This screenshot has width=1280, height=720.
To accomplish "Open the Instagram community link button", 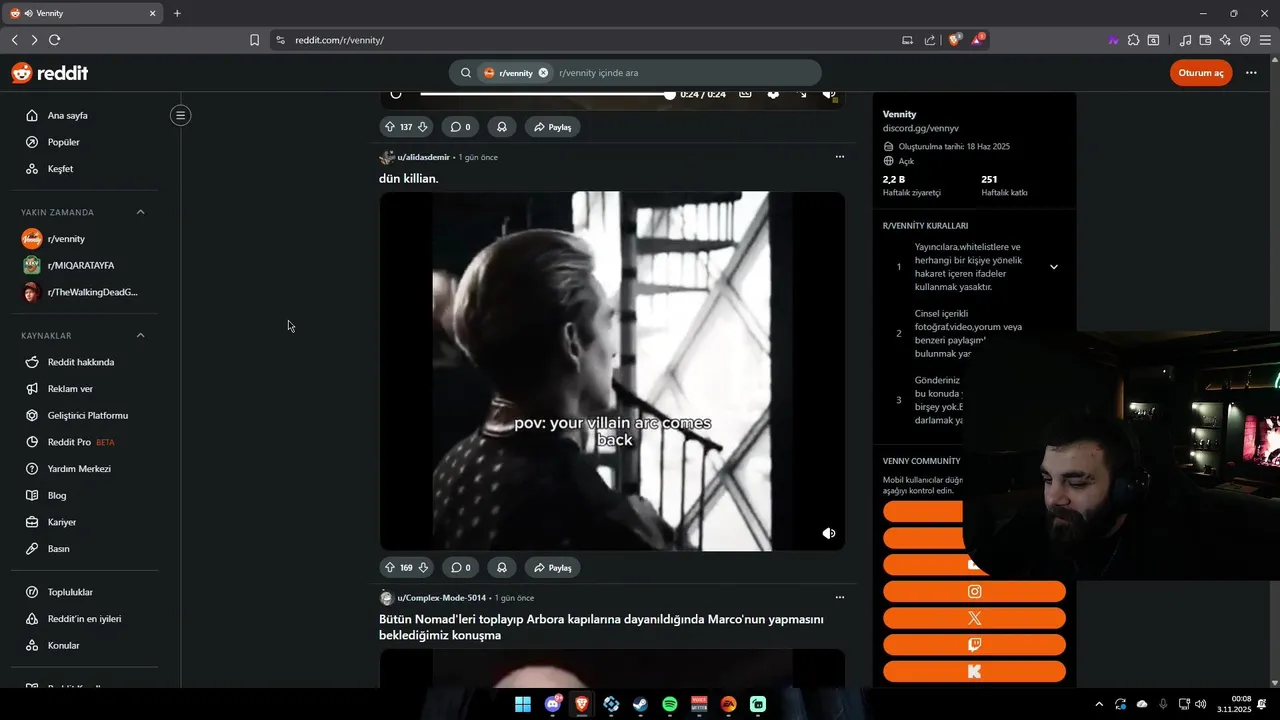I will 974,592.
